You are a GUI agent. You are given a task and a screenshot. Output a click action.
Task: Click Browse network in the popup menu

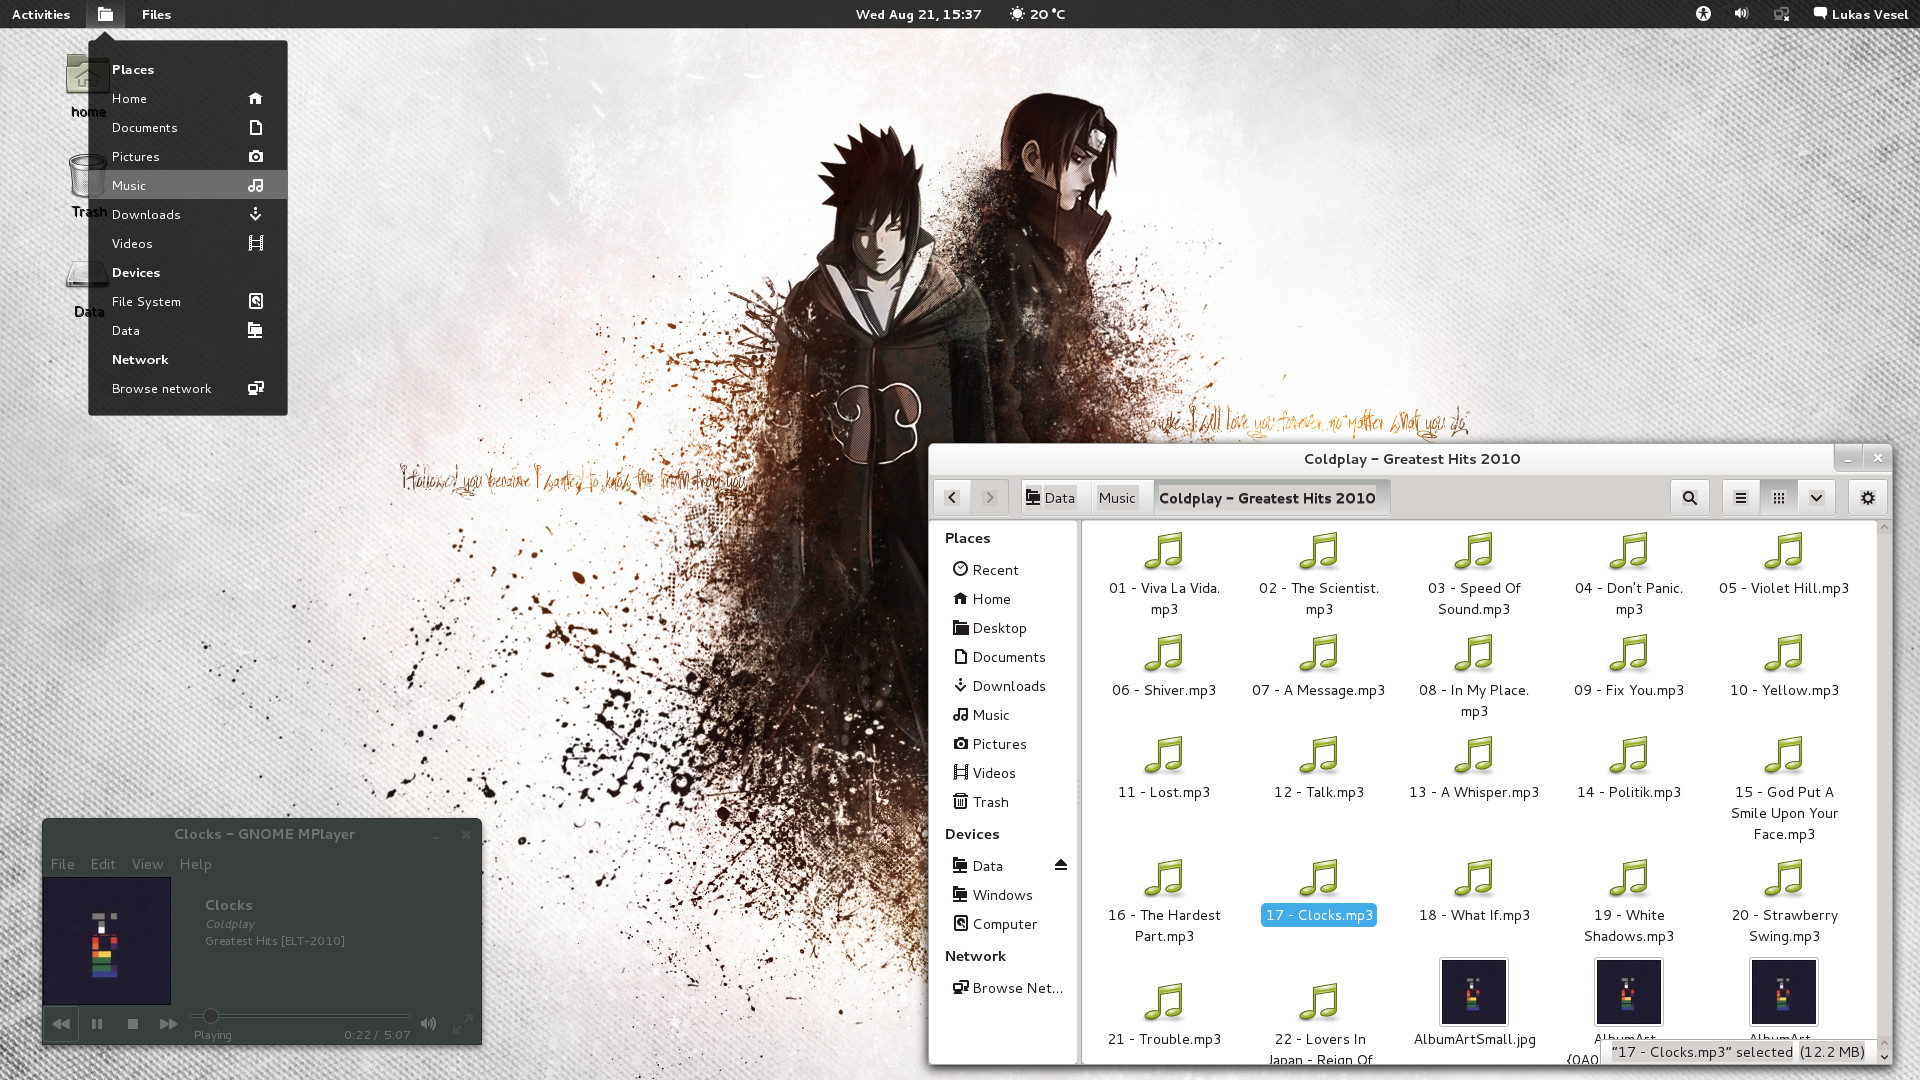187,388
